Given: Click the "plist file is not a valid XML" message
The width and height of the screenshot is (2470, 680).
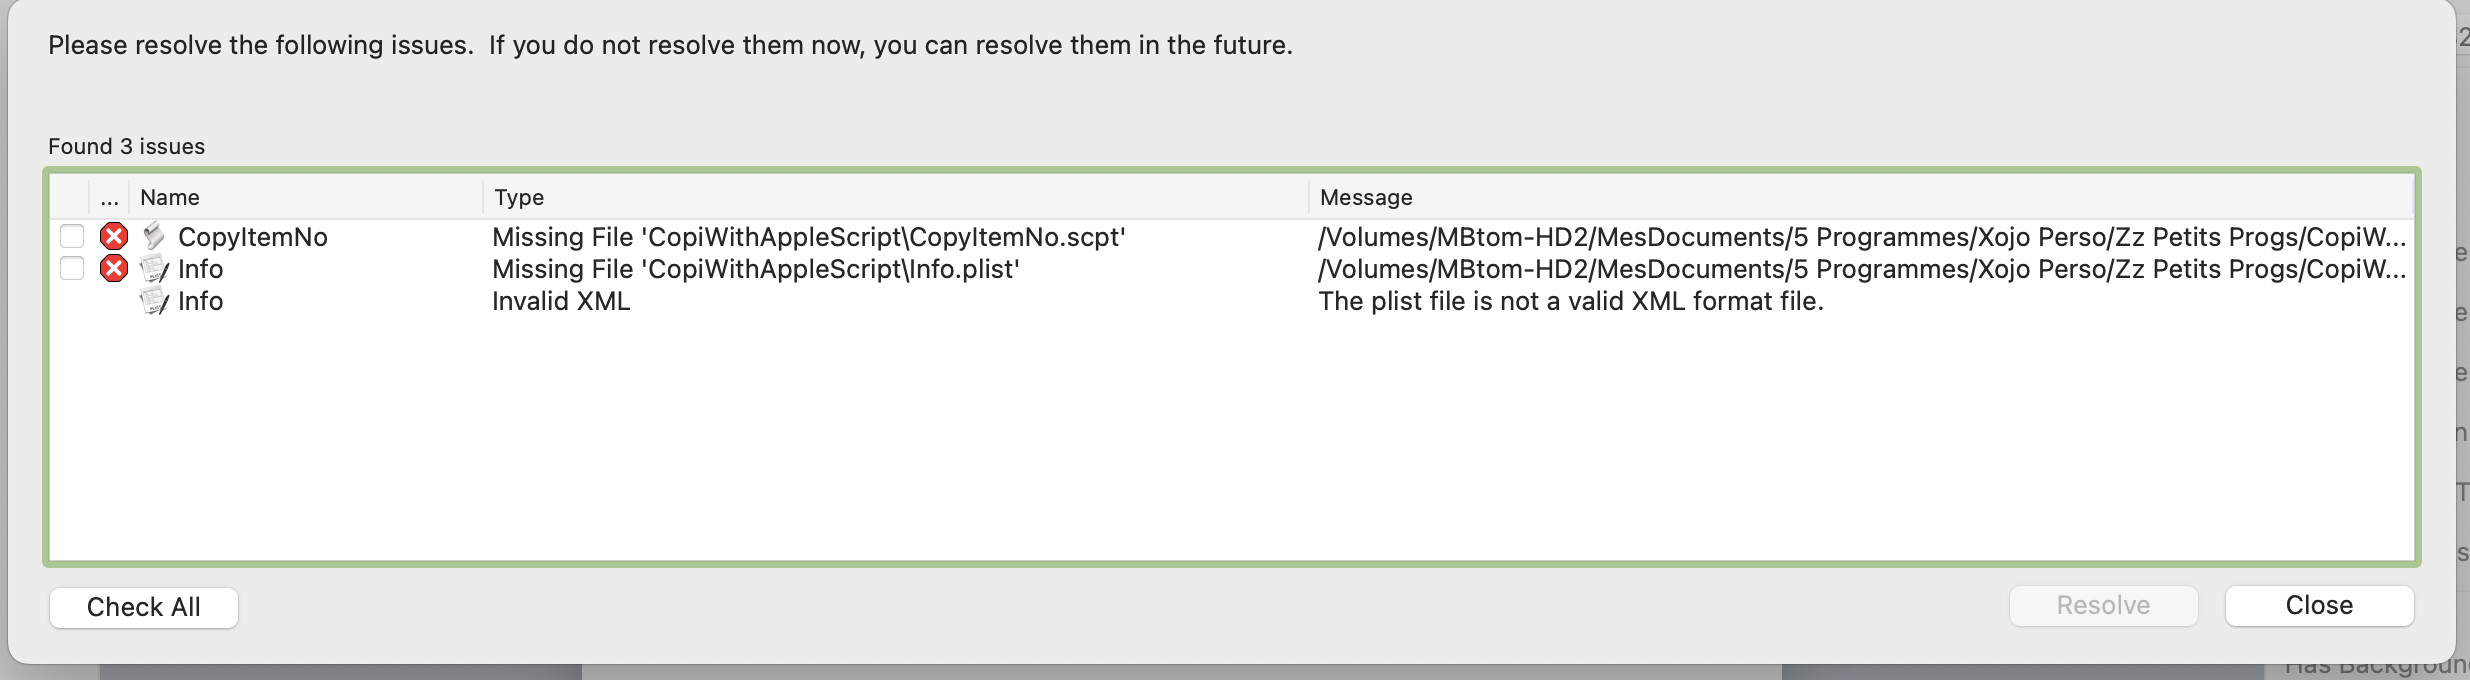Looking at the screenshot, I should point(1571,301).
